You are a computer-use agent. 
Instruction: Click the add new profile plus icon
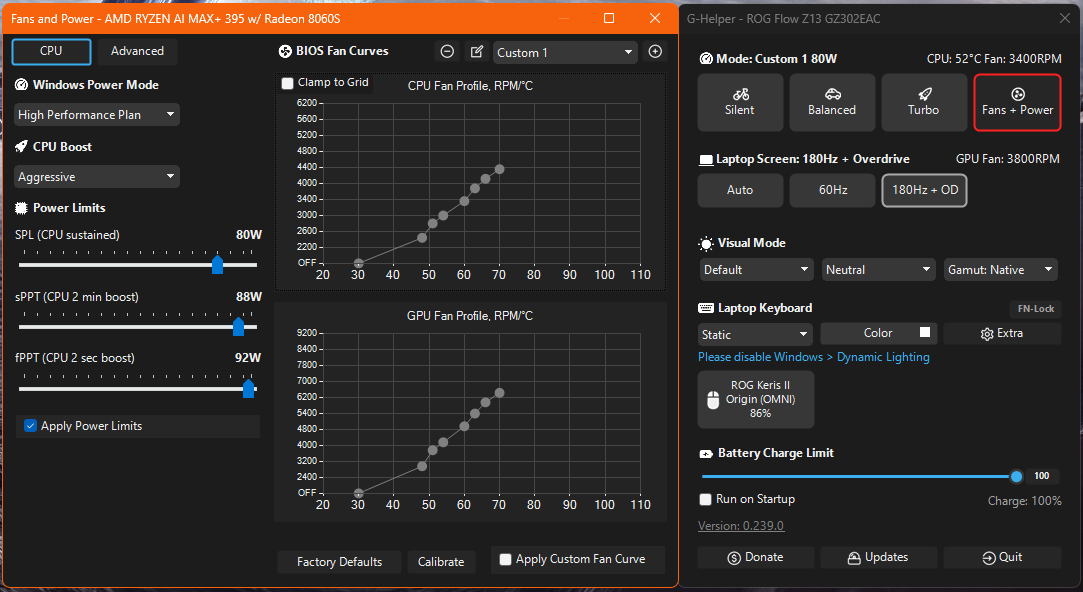(x=655, y=52)
